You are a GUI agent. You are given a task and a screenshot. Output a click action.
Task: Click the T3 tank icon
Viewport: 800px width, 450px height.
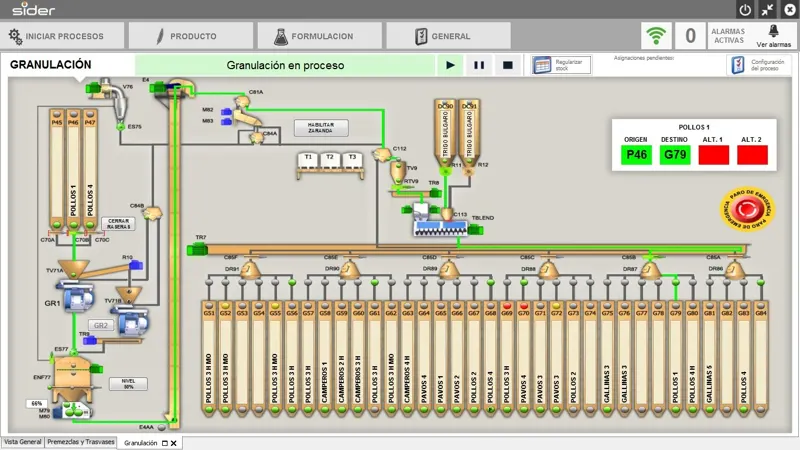[x=352, y=161]
